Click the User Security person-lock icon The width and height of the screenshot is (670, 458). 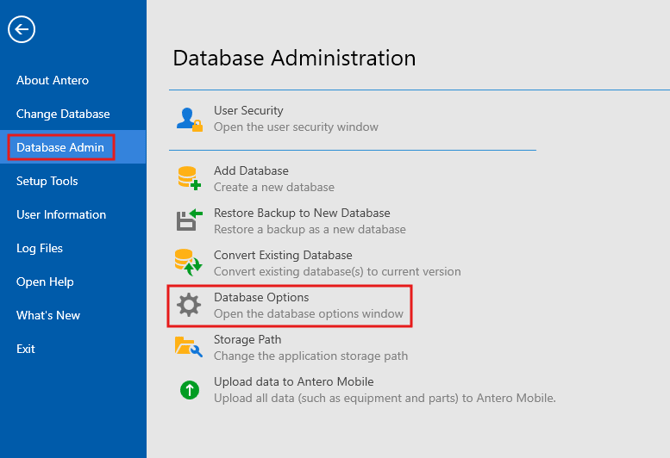coord(189,119)
